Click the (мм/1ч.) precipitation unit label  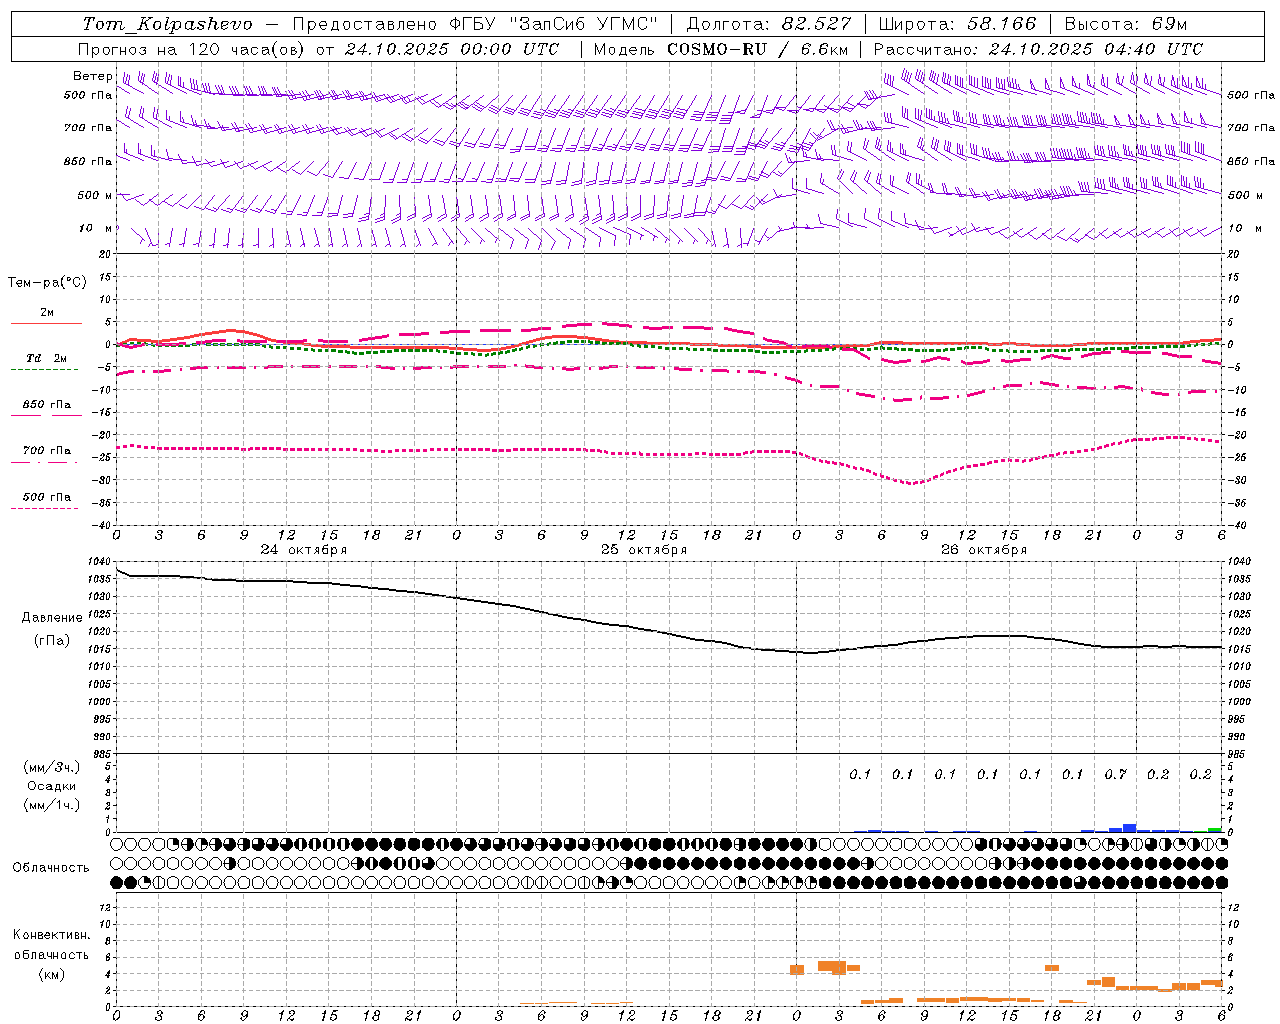tap(52, 805)
